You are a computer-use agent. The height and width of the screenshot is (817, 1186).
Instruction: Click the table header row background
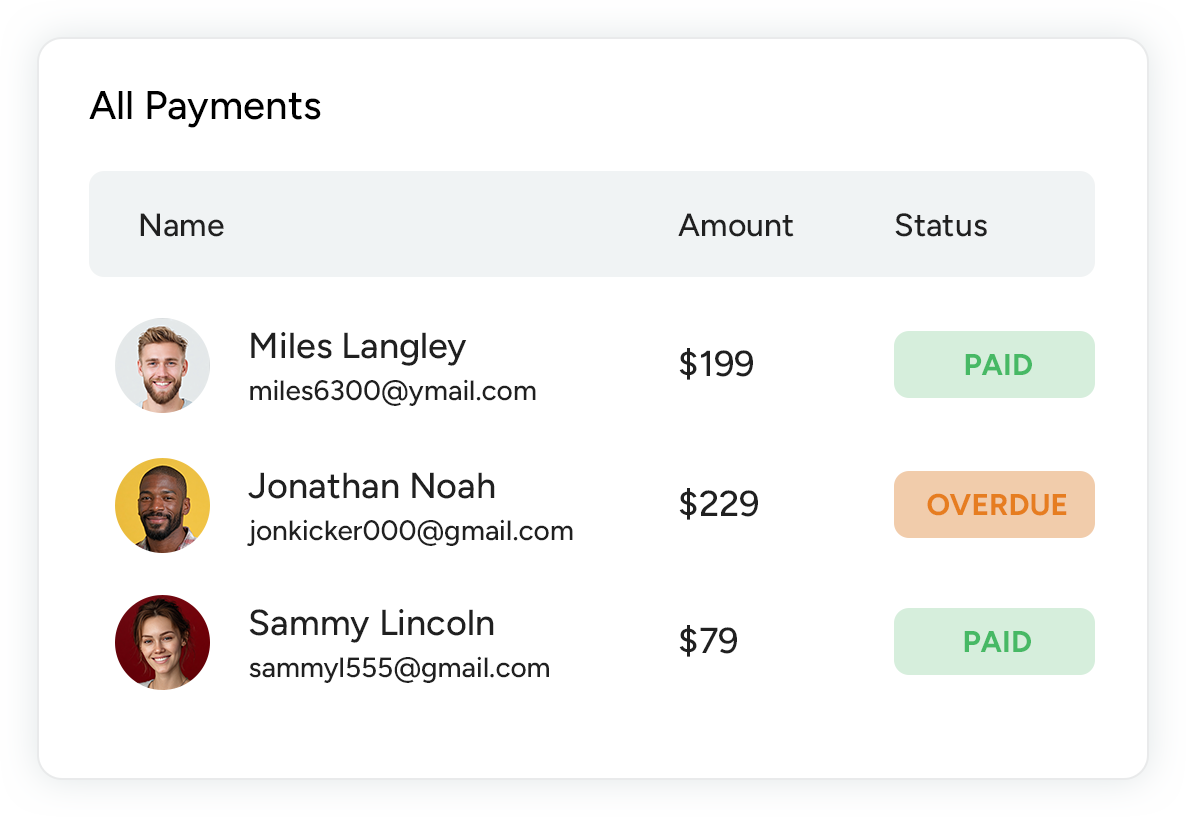click(x=450, y=225)
